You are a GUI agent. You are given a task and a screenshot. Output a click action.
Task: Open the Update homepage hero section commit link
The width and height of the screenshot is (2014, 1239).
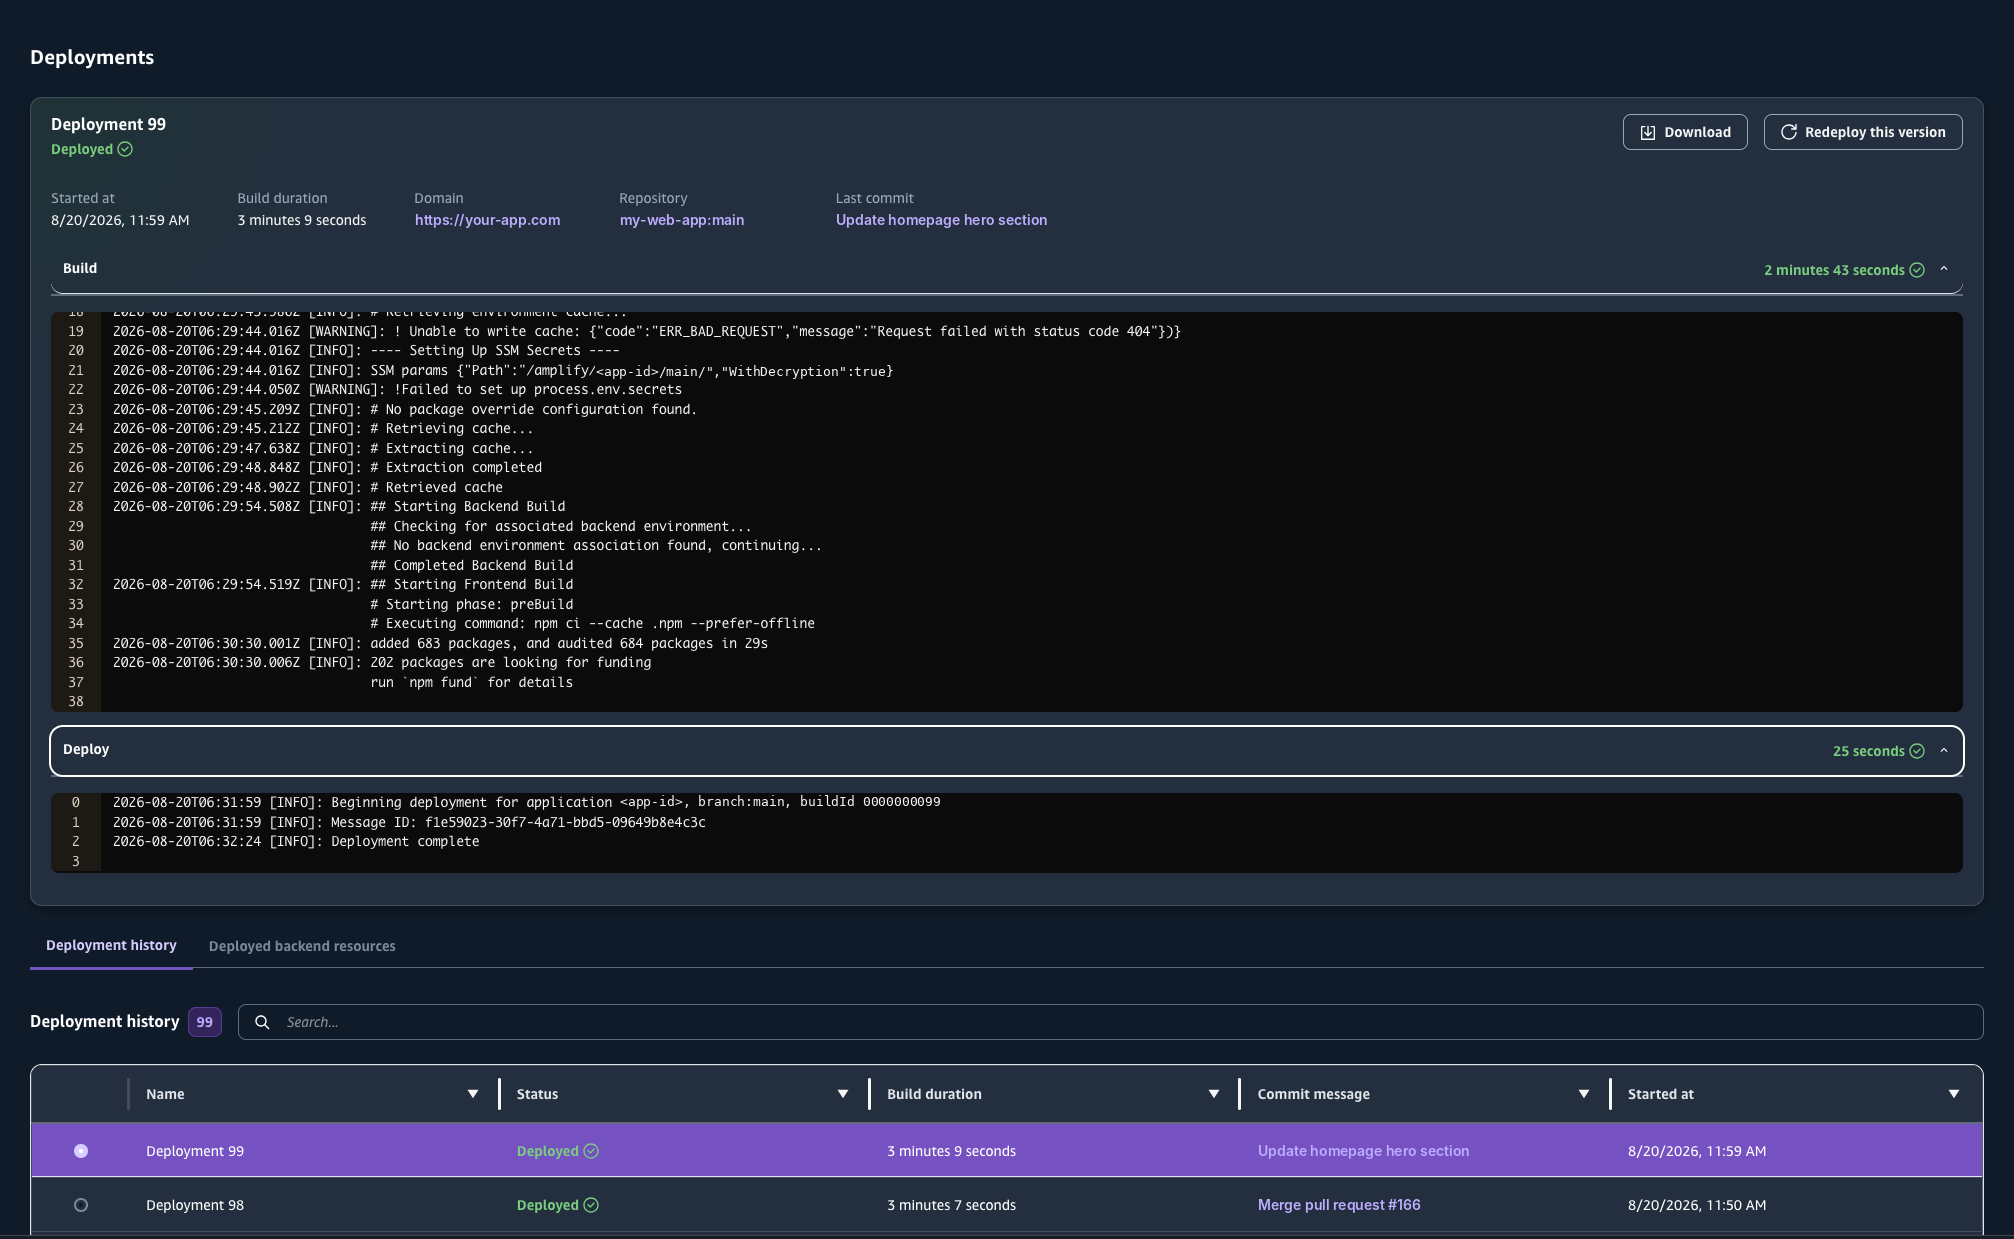coord(941,220)
